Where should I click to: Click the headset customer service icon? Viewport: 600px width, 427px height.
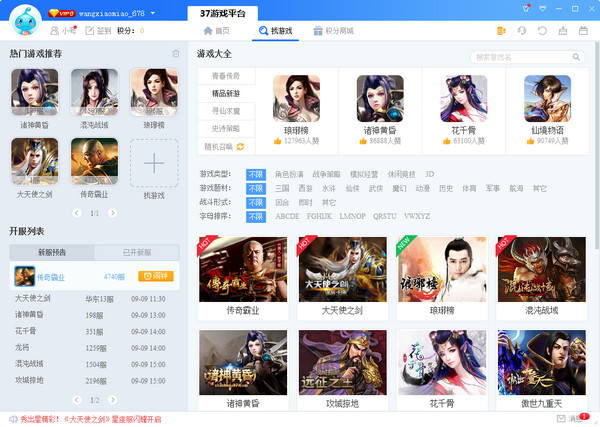[x=521, y=31]
